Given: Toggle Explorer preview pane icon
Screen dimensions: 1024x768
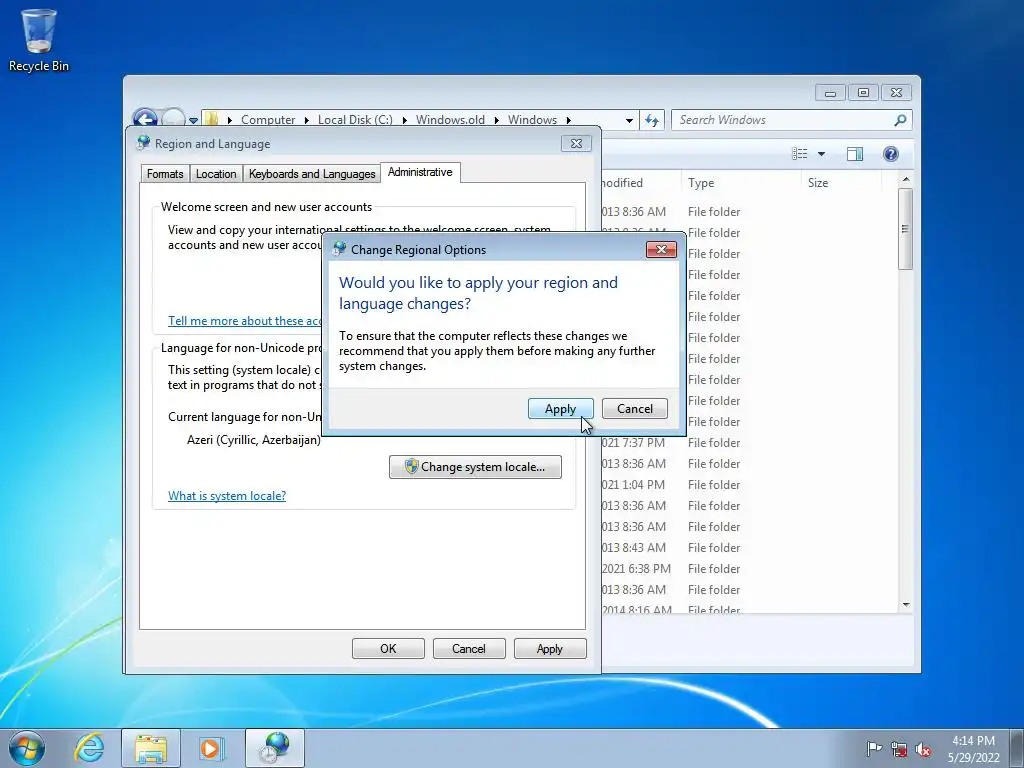Looking at the screenshot, I should point(855,154).
